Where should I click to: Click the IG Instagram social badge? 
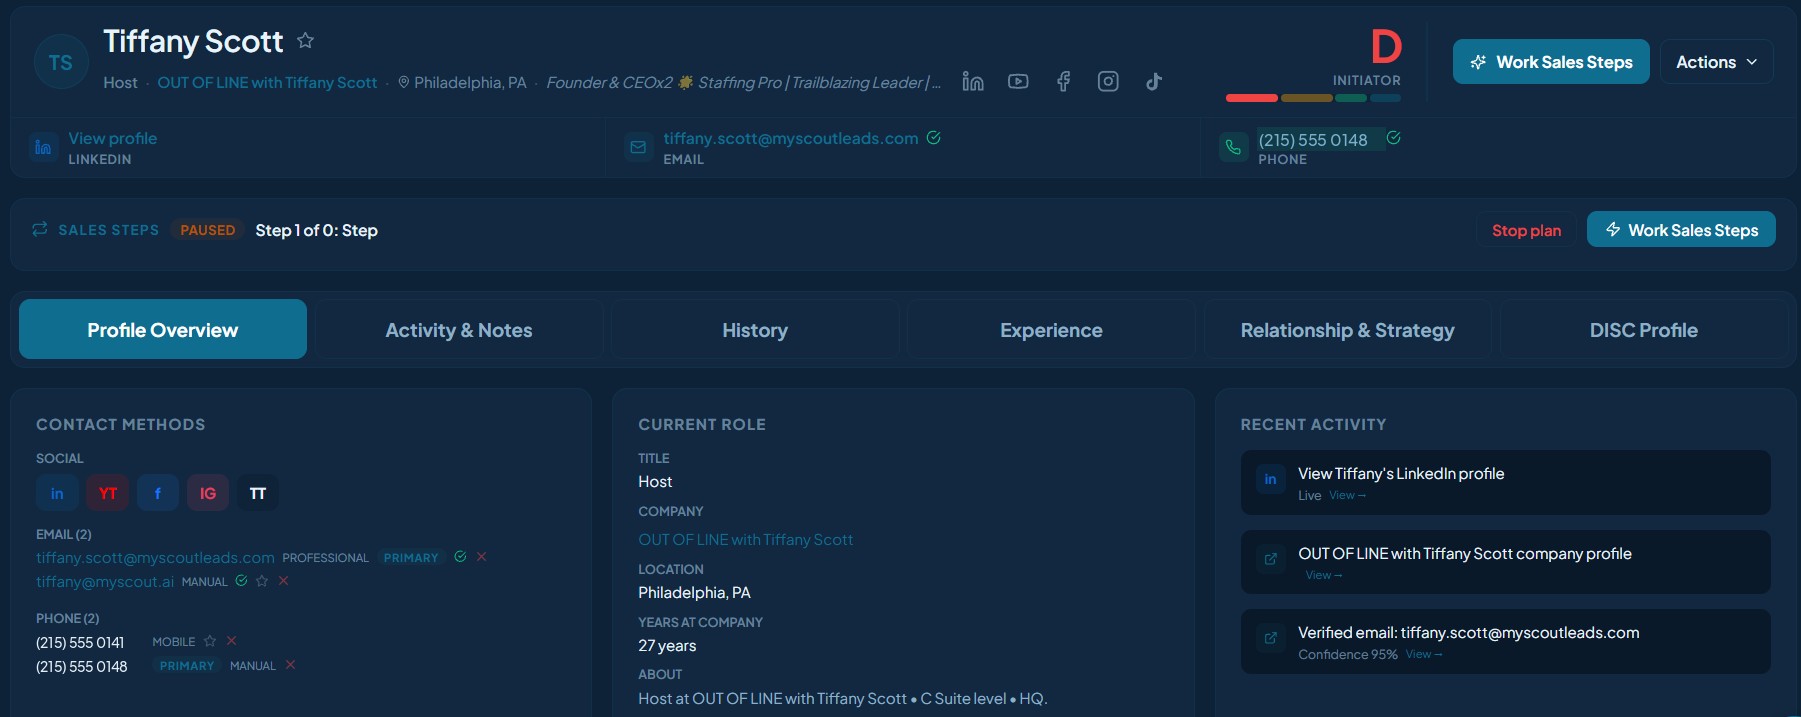pos(208,493)
